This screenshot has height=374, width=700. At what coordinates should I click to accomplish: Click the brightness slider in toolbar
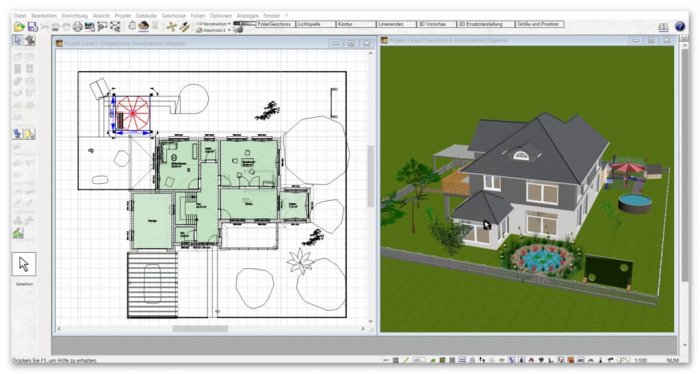click(x=244, y=24)
